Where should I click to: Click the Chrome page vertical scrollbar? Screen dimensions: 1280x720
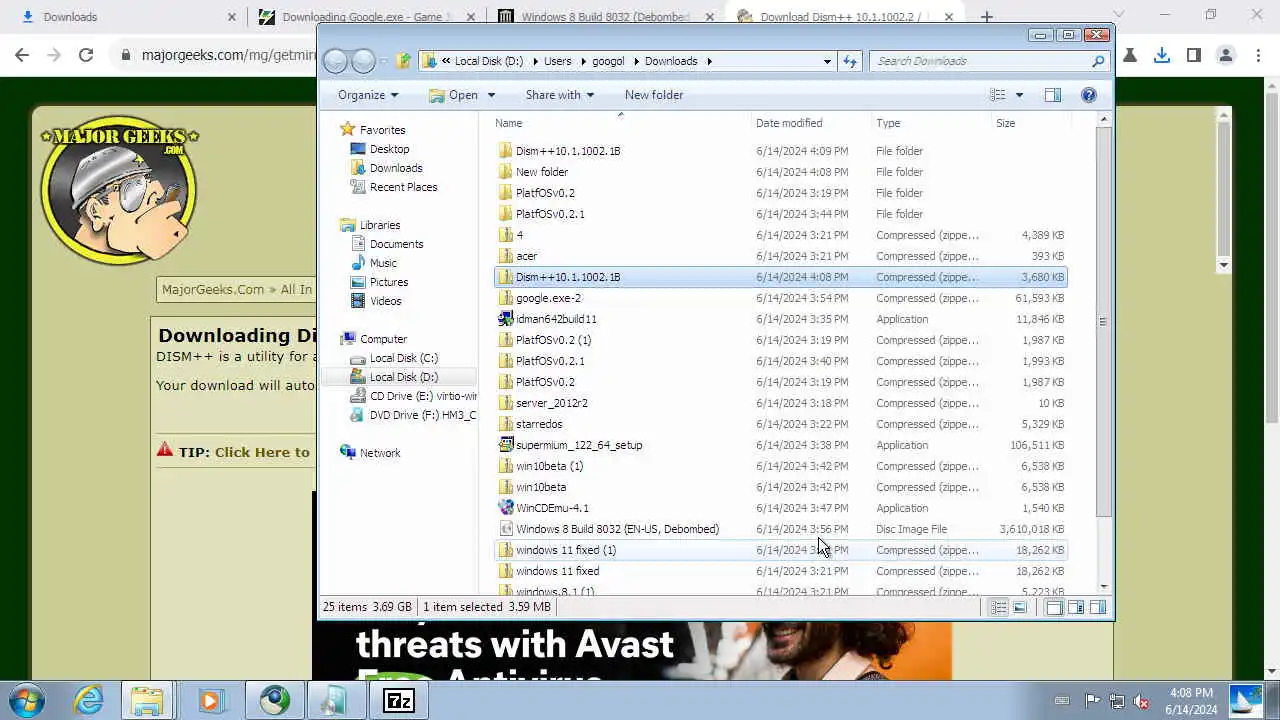tap(1272, 260)
